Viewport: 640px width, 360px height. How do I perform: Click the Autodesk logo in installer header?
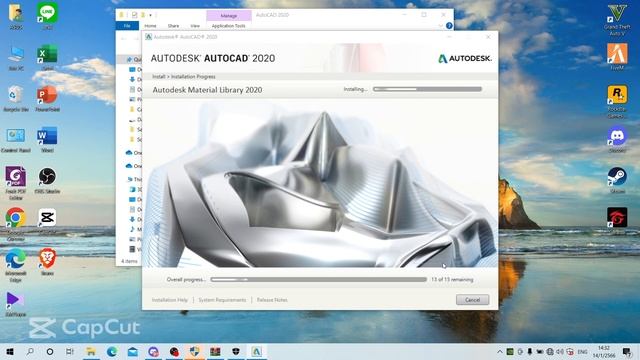(x=465, y=58)
